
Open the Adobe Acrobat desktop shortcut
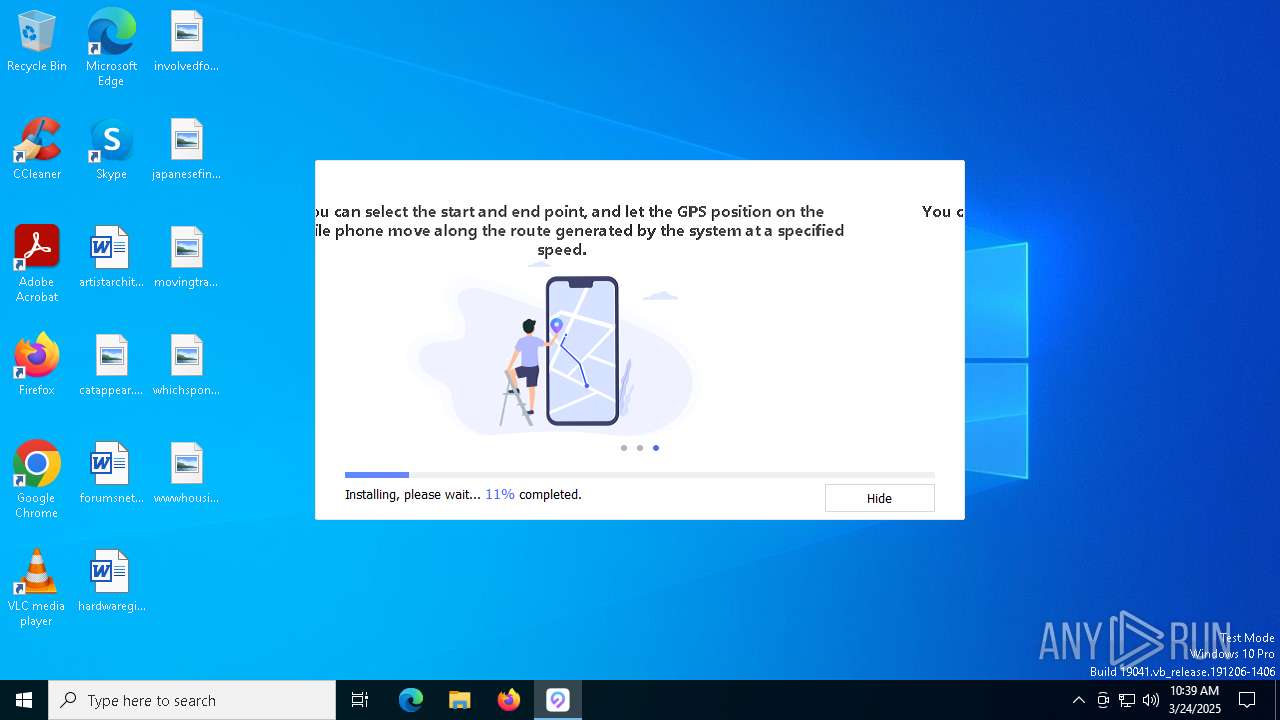tap(37, 264)
